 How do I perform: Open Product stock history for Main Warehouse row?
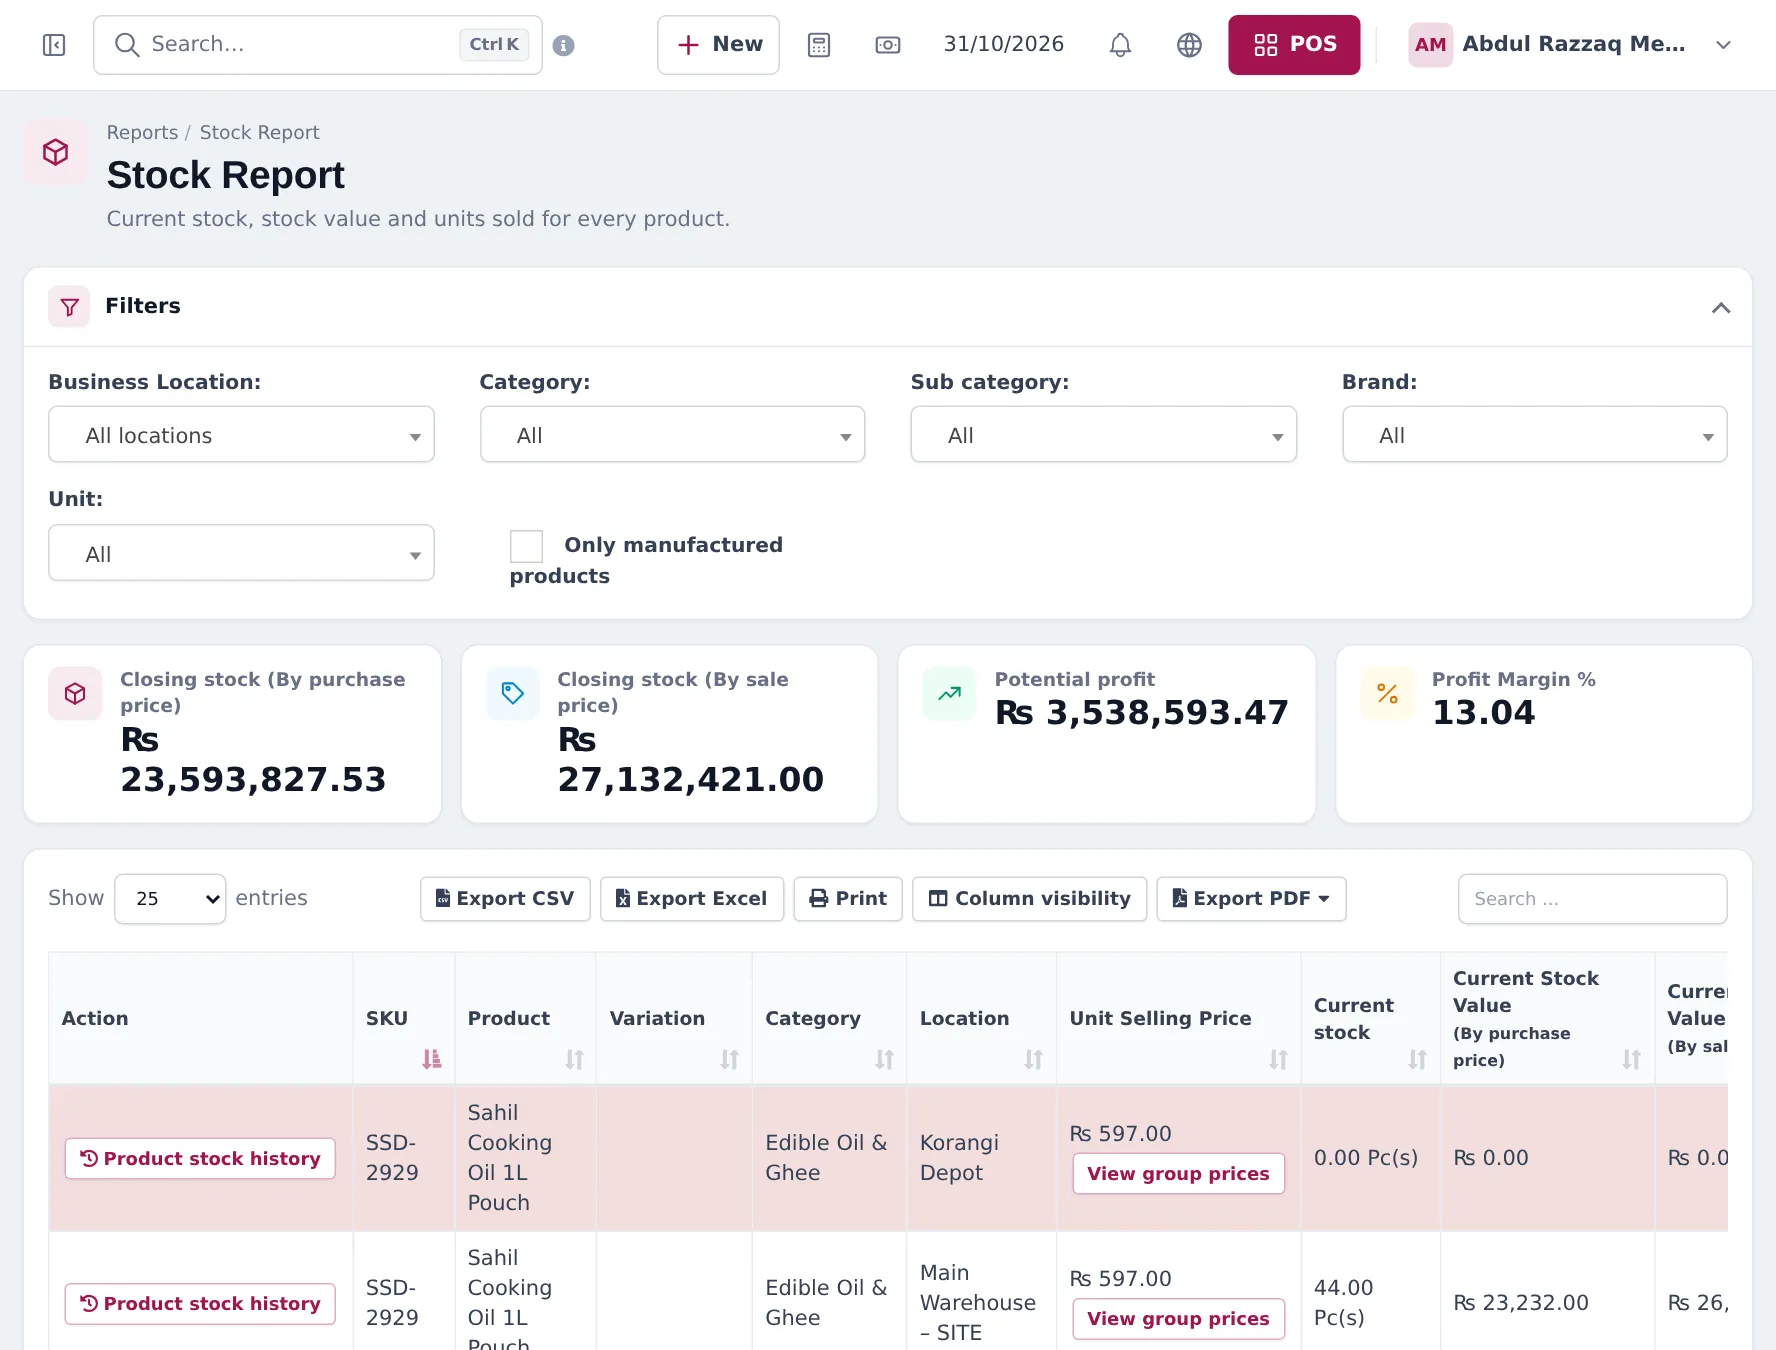[x=200, y=1304]
